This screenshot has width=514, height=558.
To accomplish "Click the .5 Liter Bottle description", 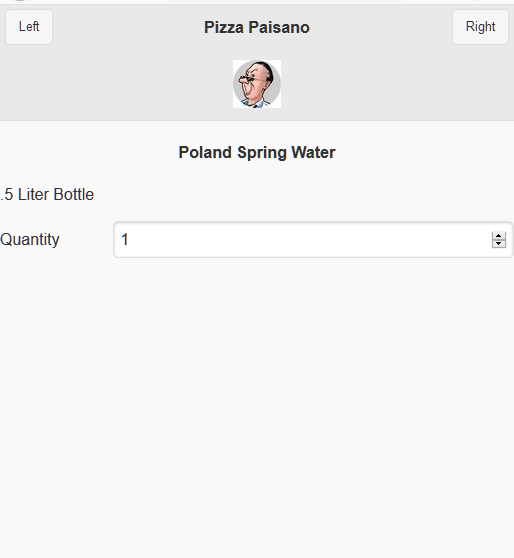I will point(47,194).
